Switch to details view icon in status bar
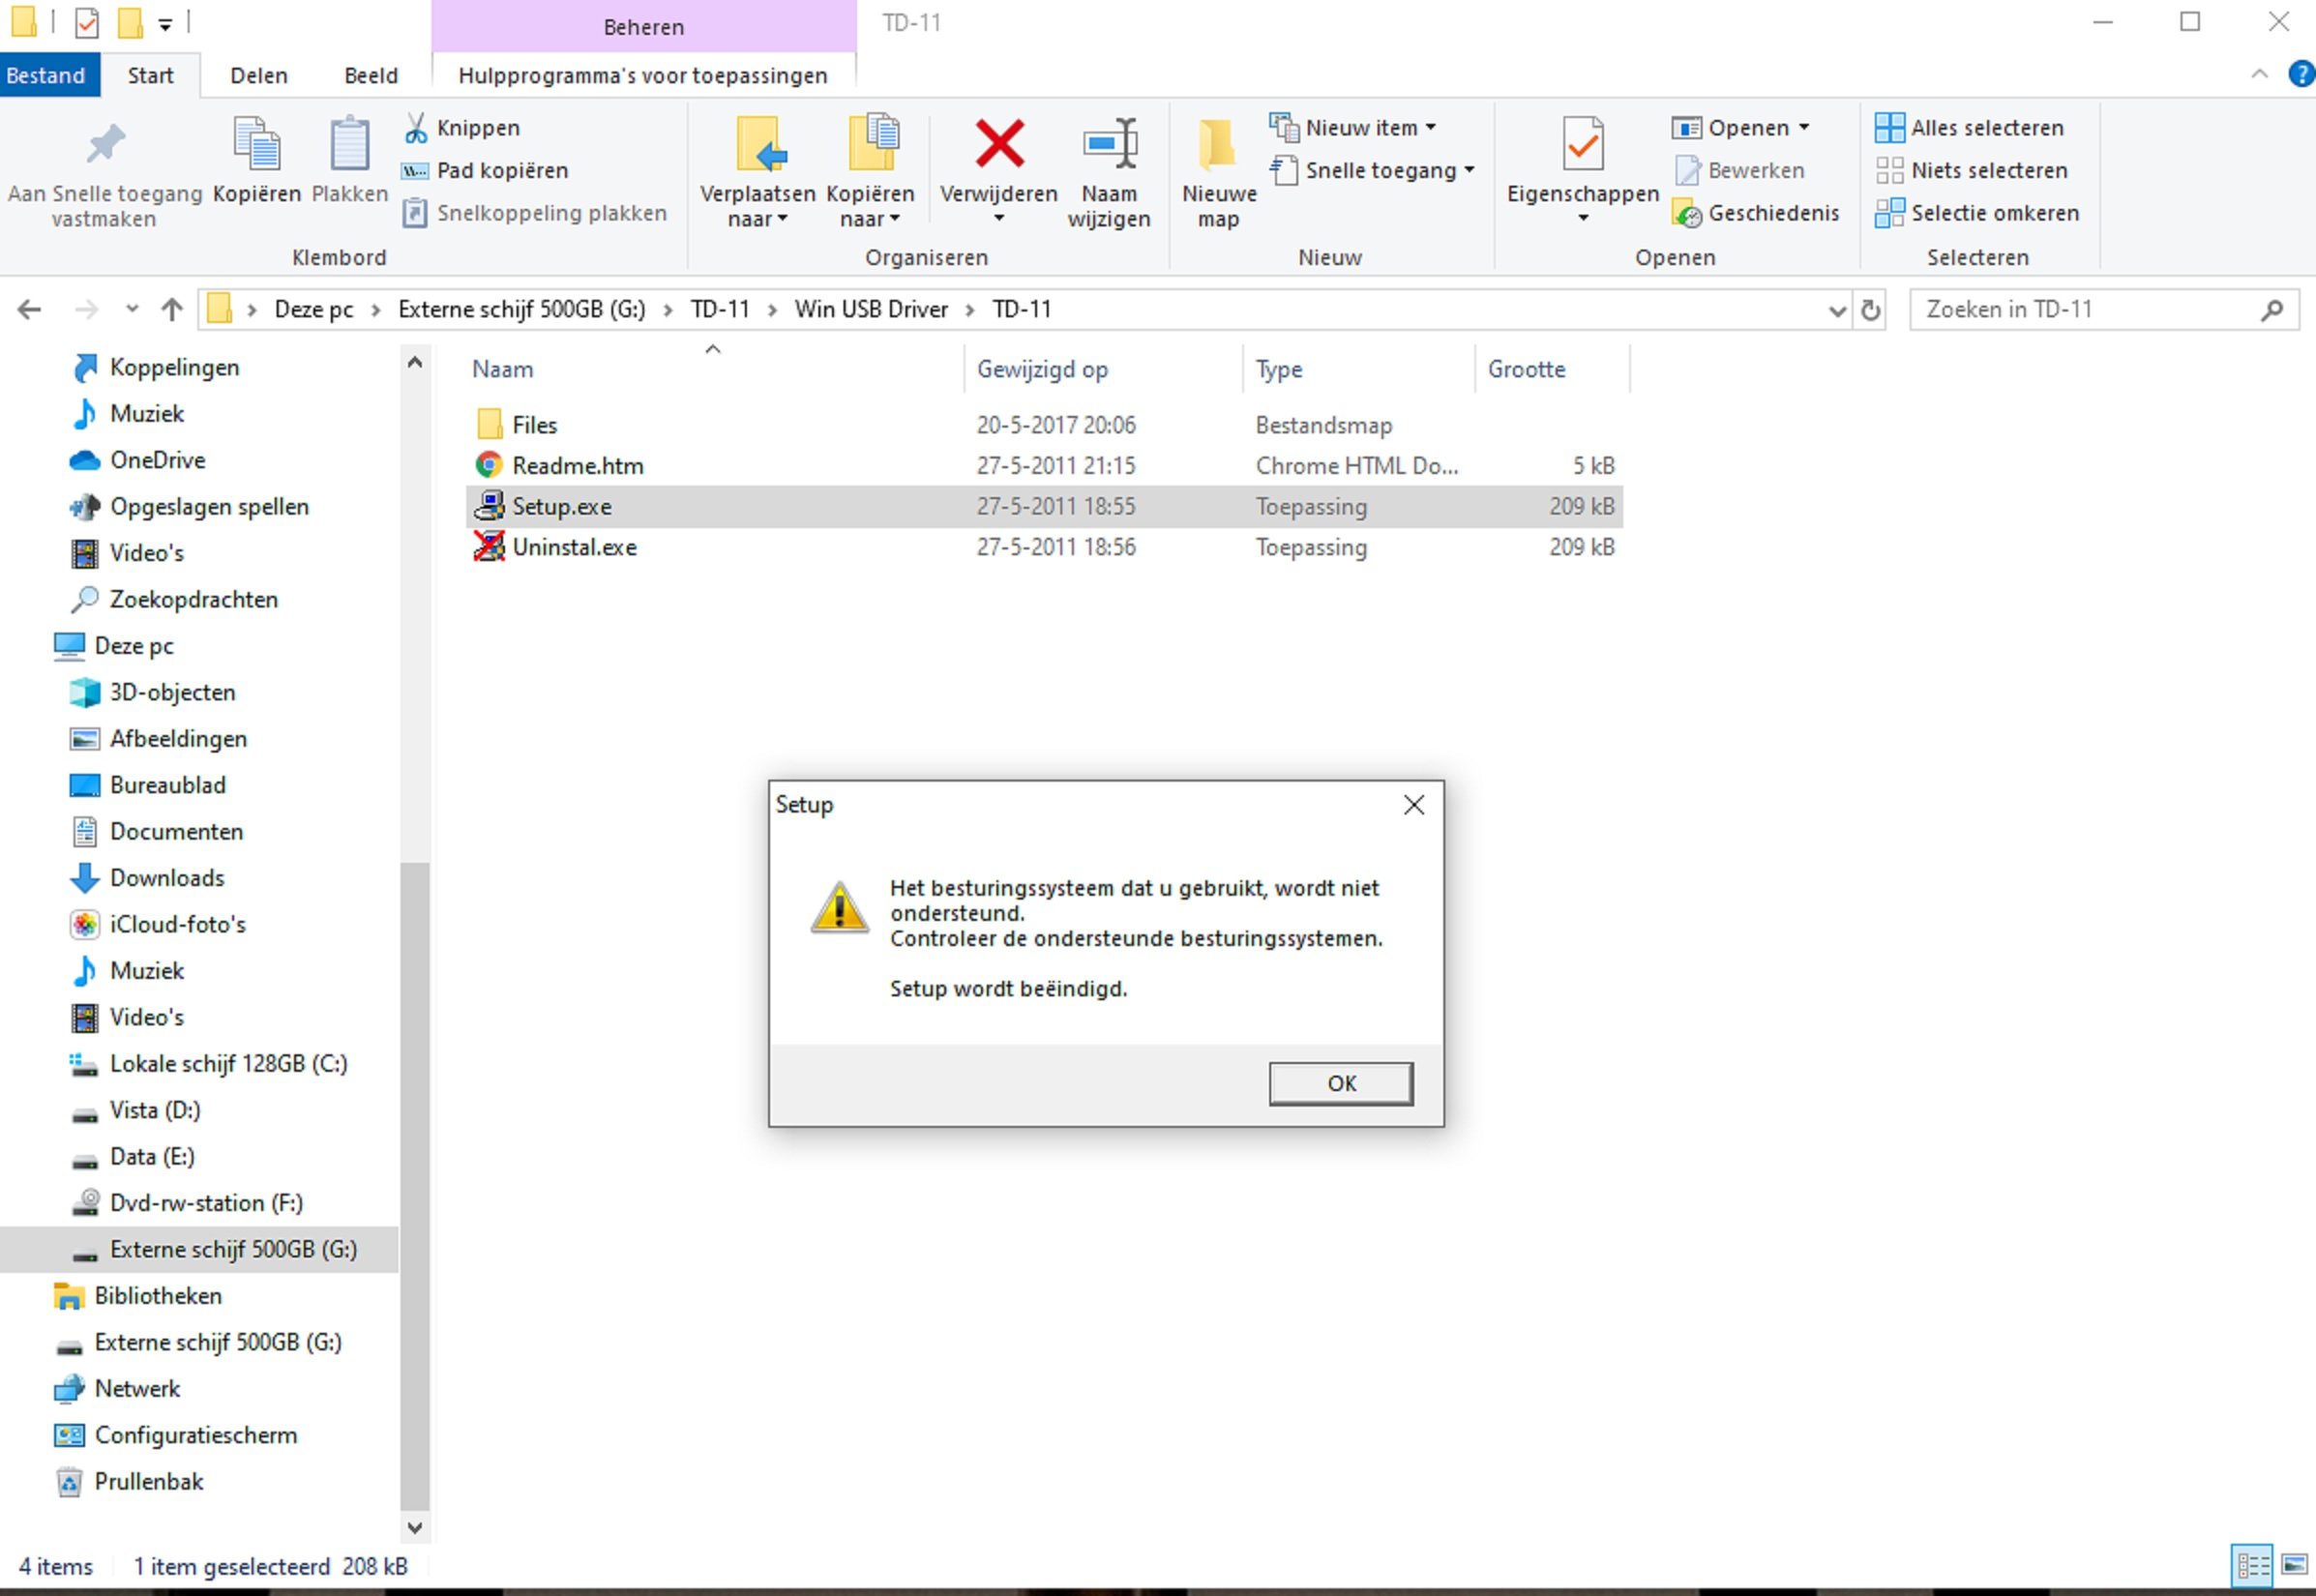The width and height of the screenshot is (2316, 1596). point(2252,1565)
